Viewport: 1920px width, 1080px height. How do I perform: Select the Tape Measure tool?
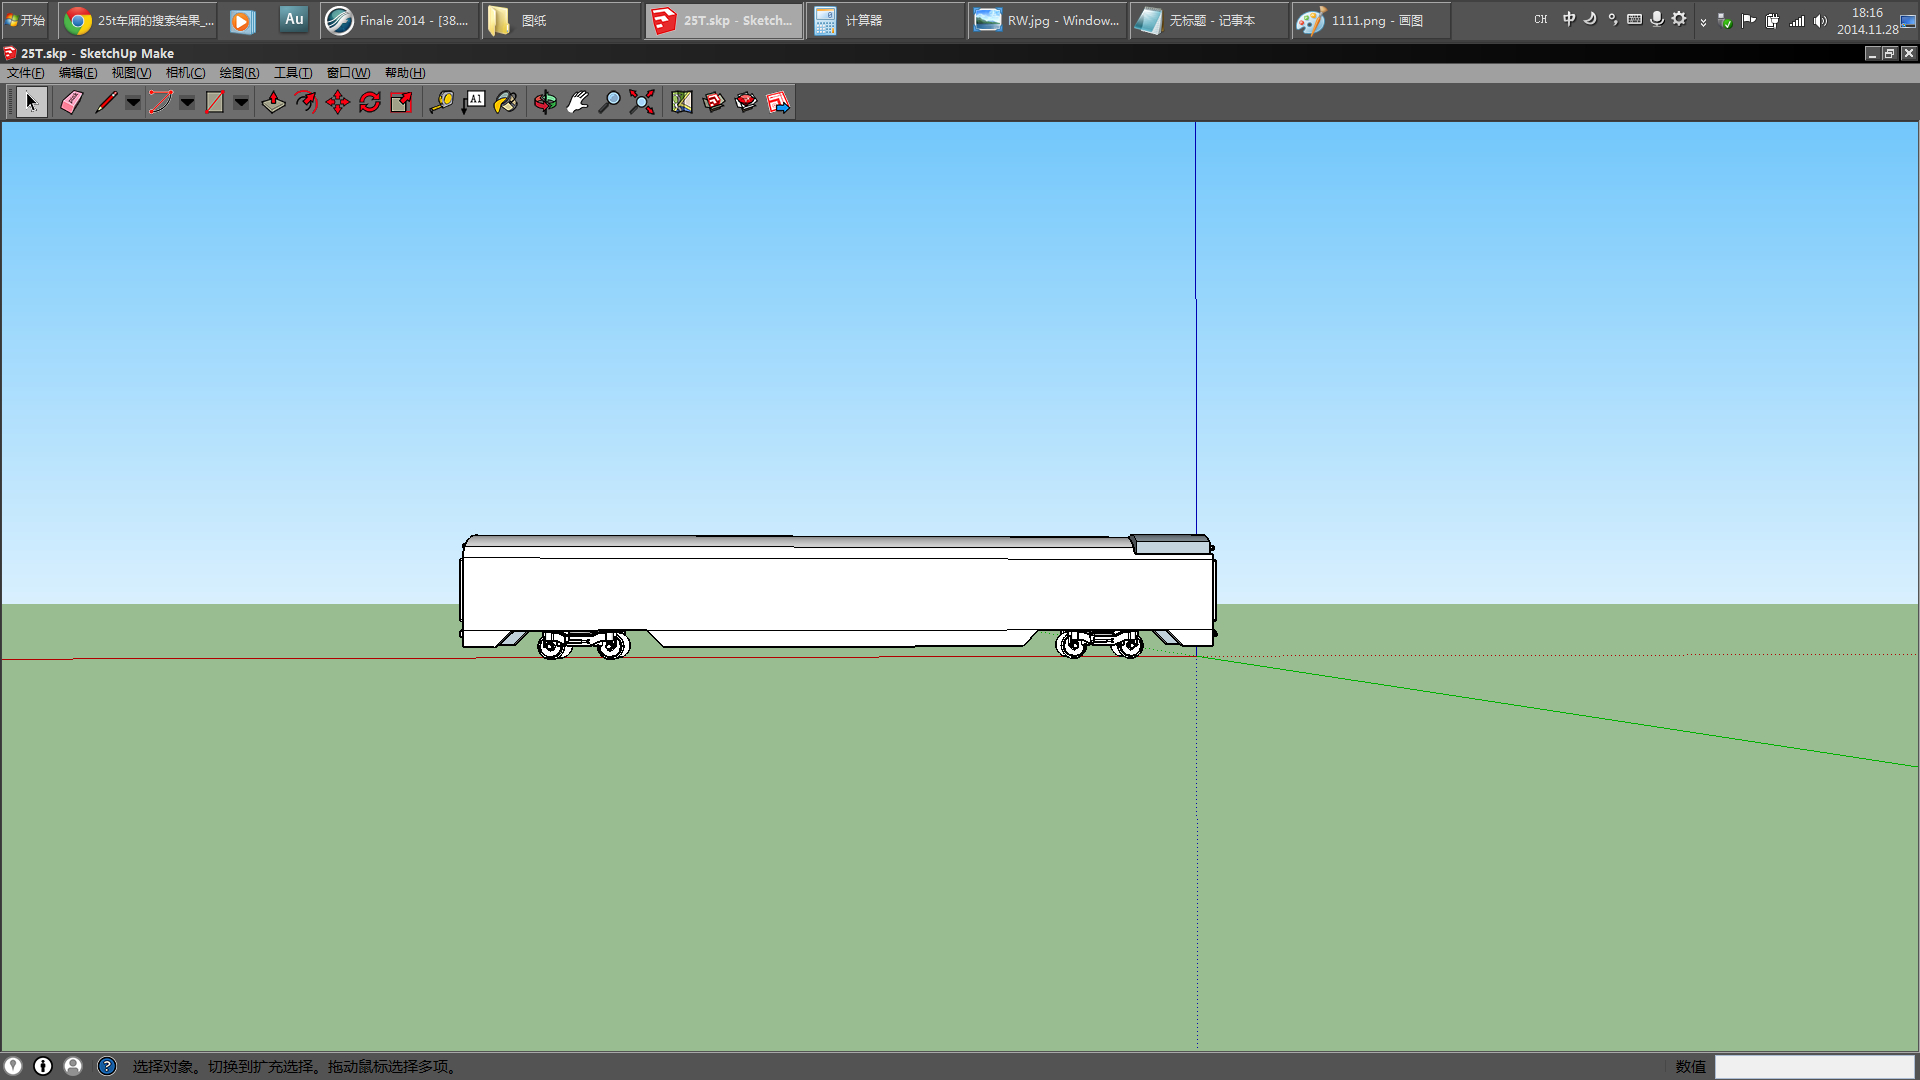click(x=441, y=102)
